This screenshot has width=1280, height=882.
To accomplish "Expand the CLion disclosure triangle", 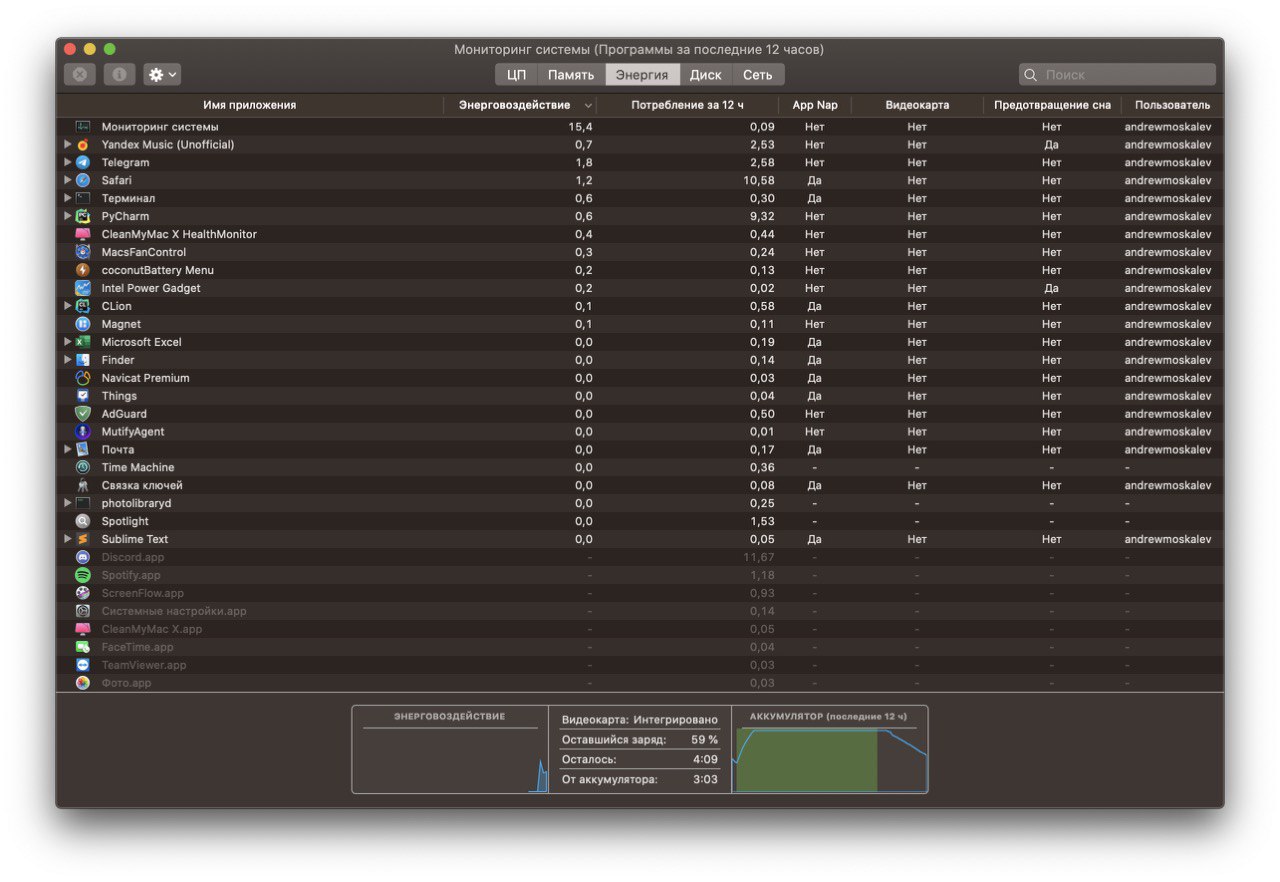I will tap(68, 306).
